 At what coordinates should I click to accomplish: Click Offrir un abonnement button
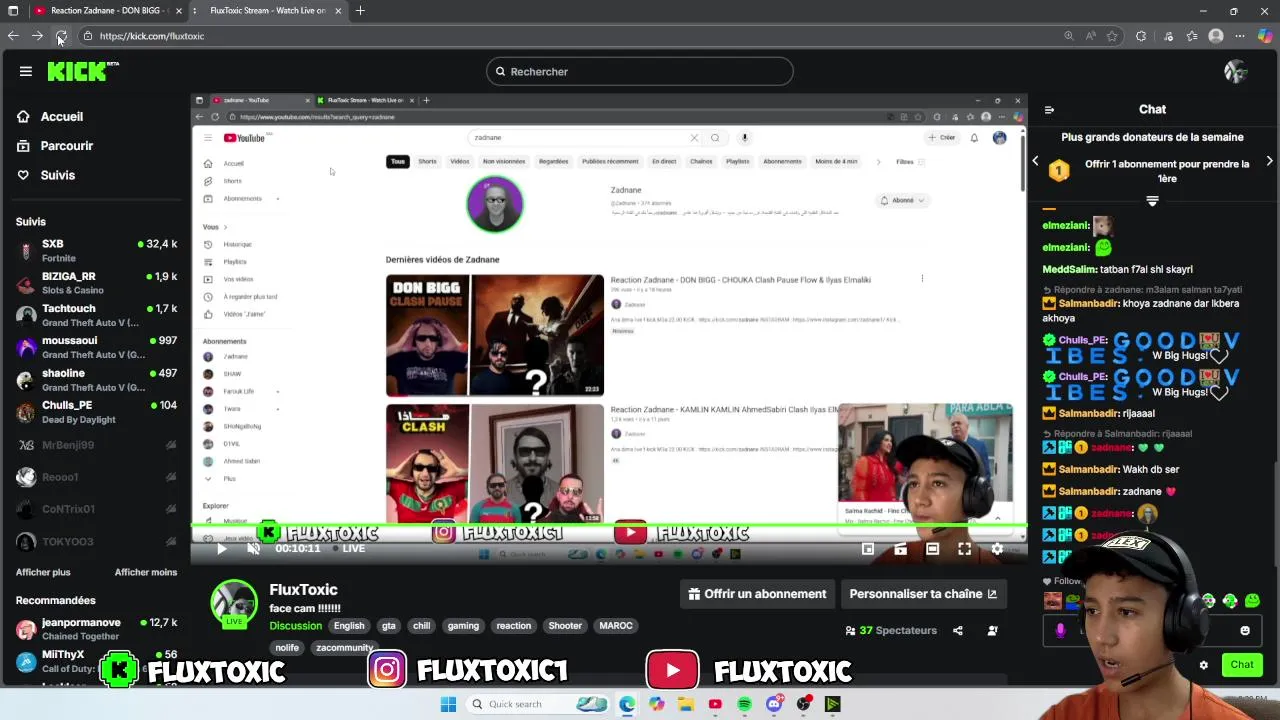pos(757,594)
